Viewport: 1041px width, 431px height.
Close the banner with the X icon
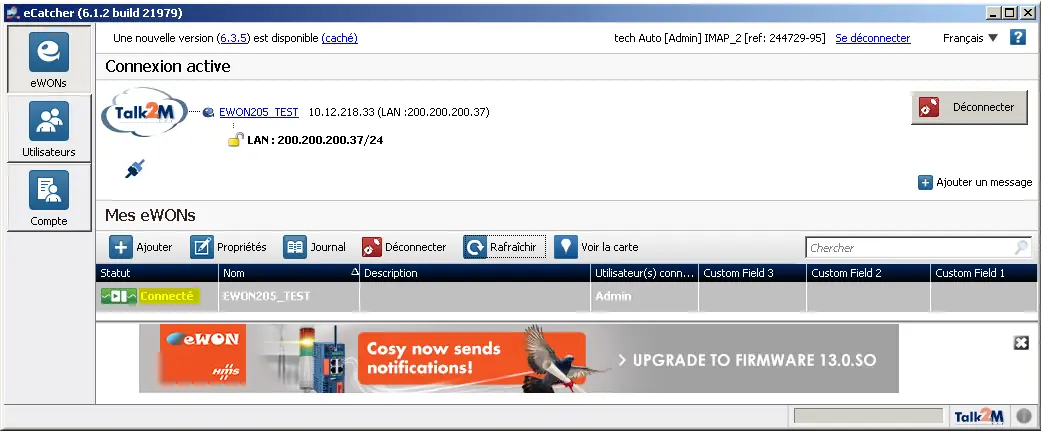tap(1021, 343)
